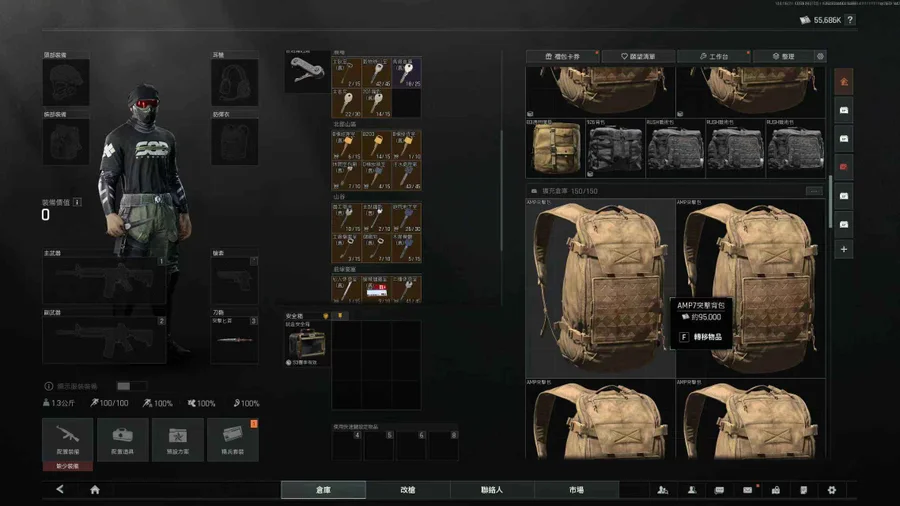Click the equipment value info icon
The image size is (900, 506).
click(78, 202)
